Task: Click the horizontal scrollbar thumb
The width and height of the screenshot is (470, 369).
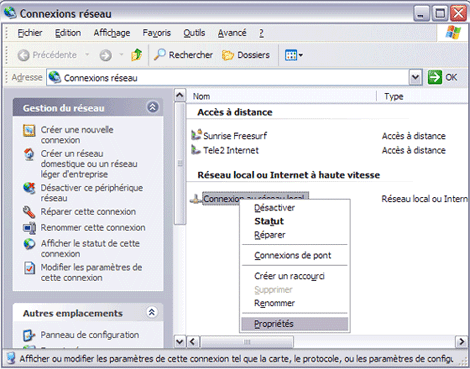Action: [247, 342]
